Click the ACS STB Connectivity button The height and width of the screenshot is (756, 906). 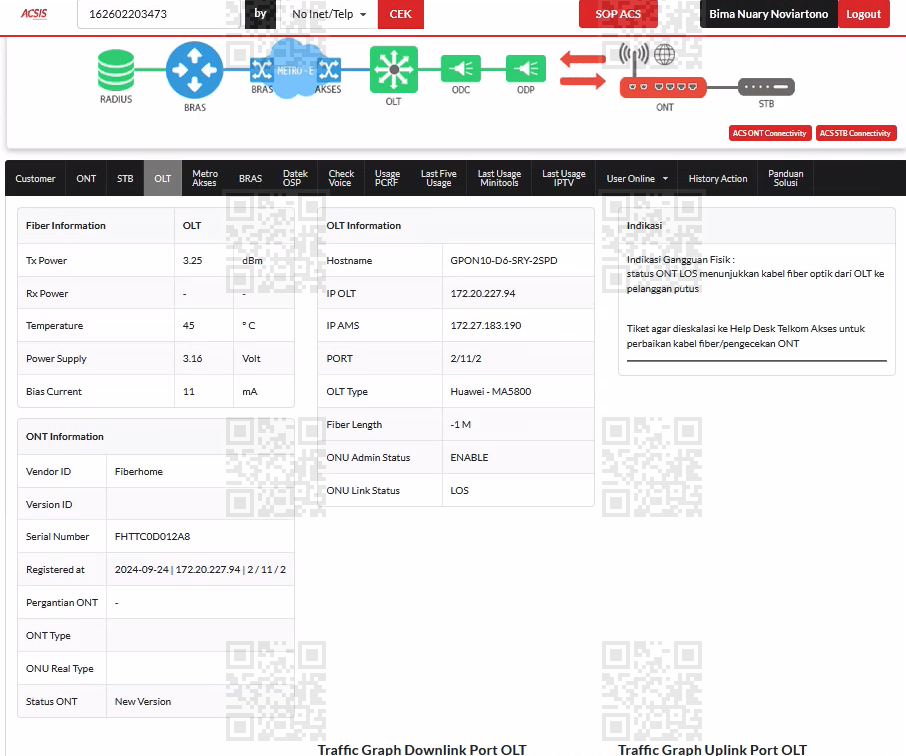click(855, 133)
